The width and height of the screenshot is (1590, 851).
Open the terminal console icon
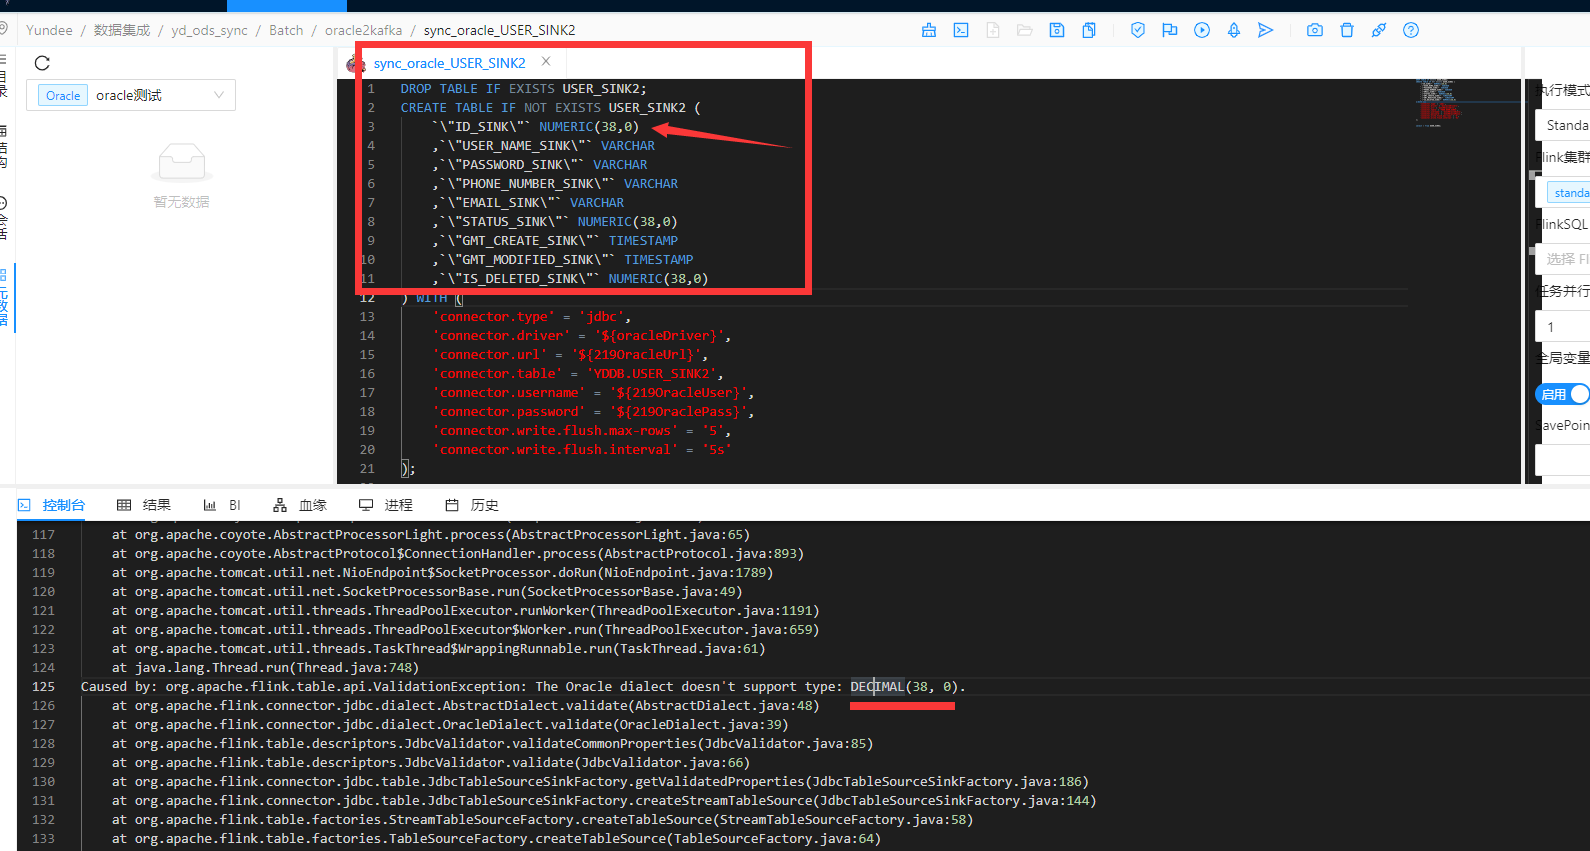pos(961,30)
